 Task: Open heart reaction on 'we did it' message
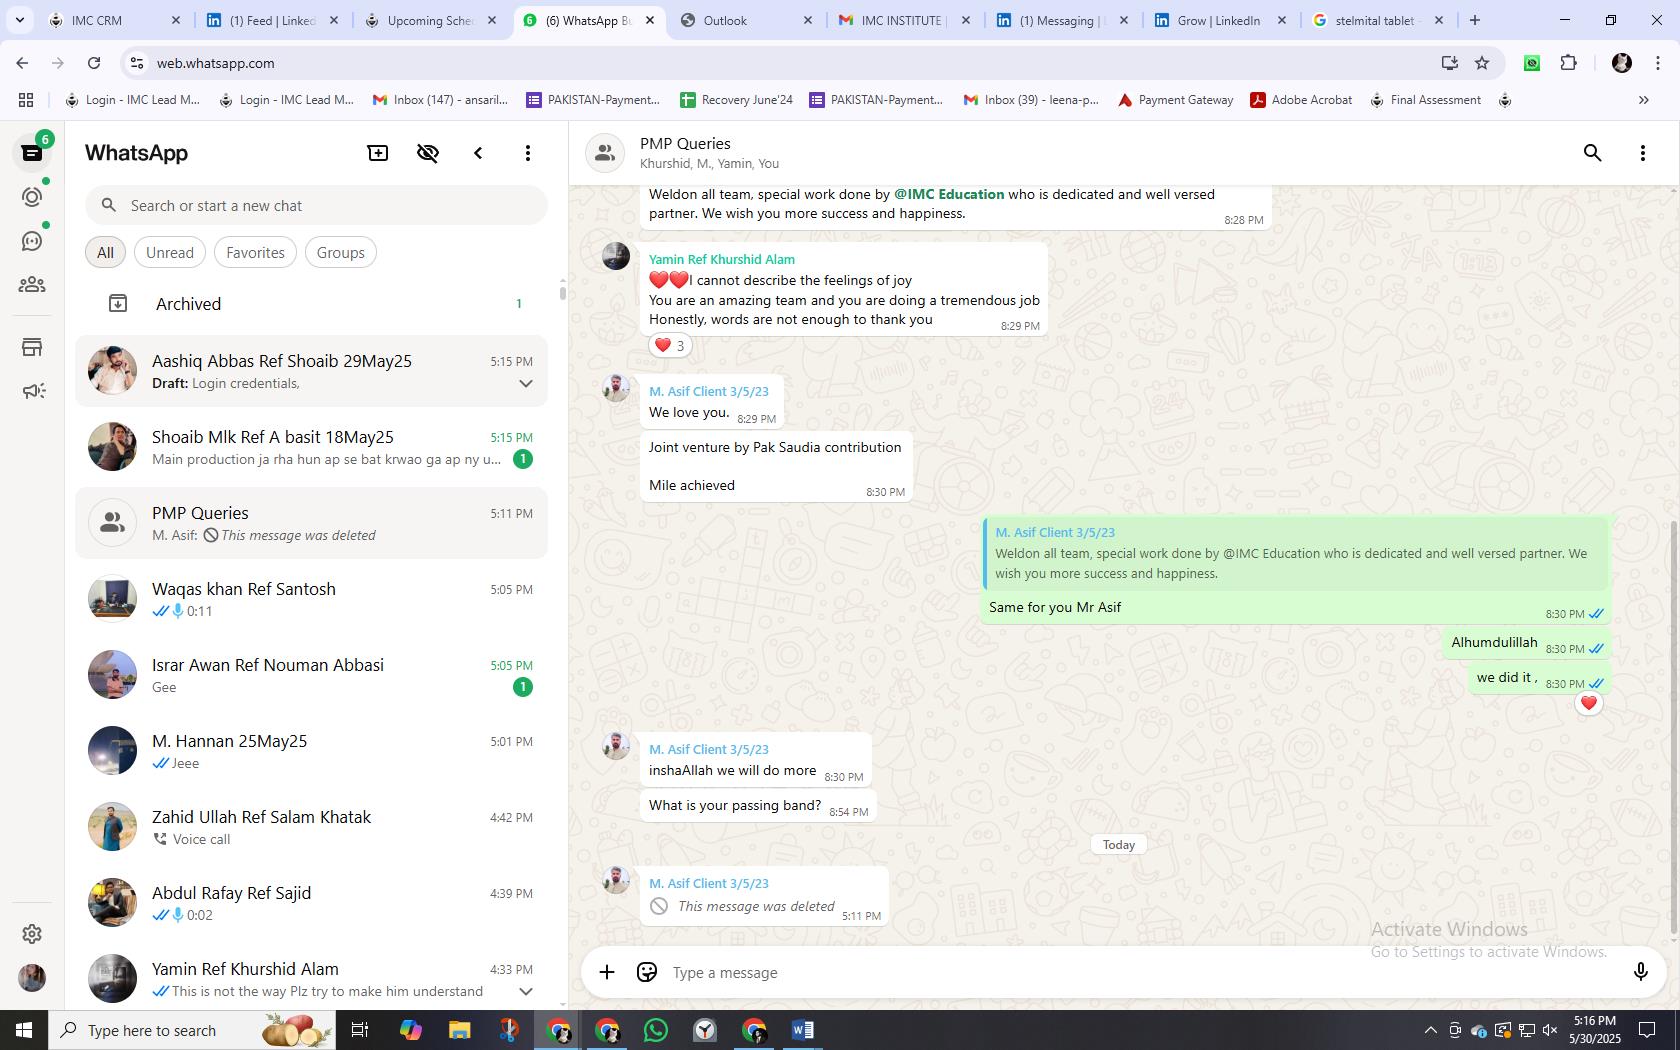(x=1589, y=703)
